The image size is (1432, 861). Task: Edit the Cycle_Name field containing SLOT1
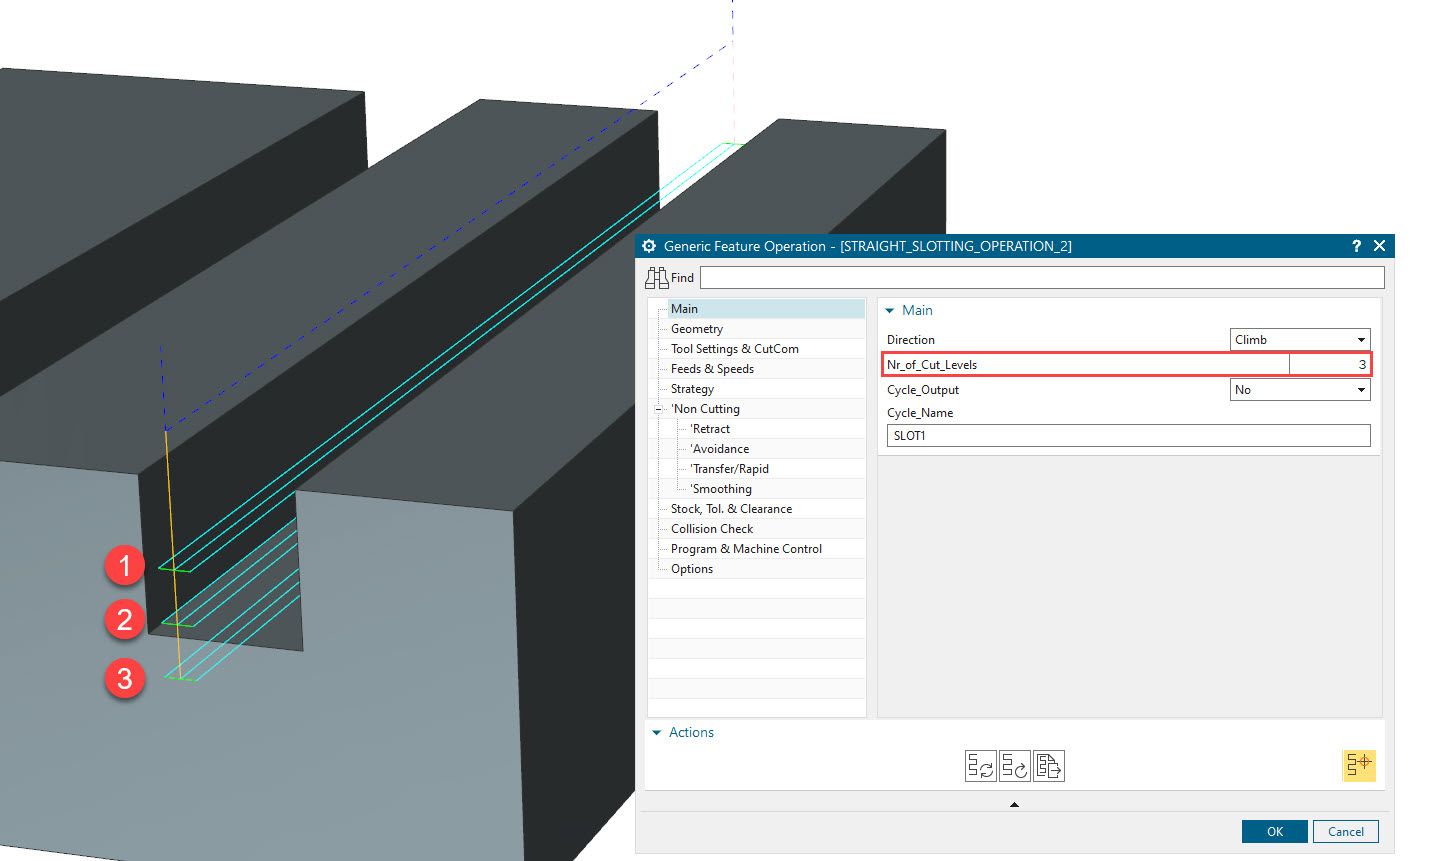pyautogui.click(x=1128, y=435)
